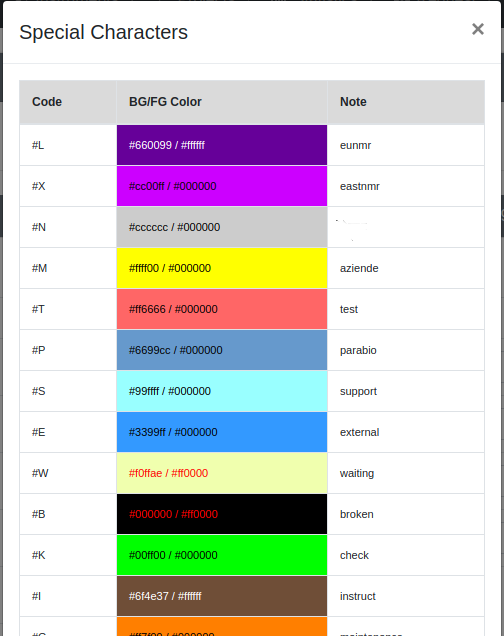
Task: Click the magenta #cc00ff color cell
Action: point(222,186)
